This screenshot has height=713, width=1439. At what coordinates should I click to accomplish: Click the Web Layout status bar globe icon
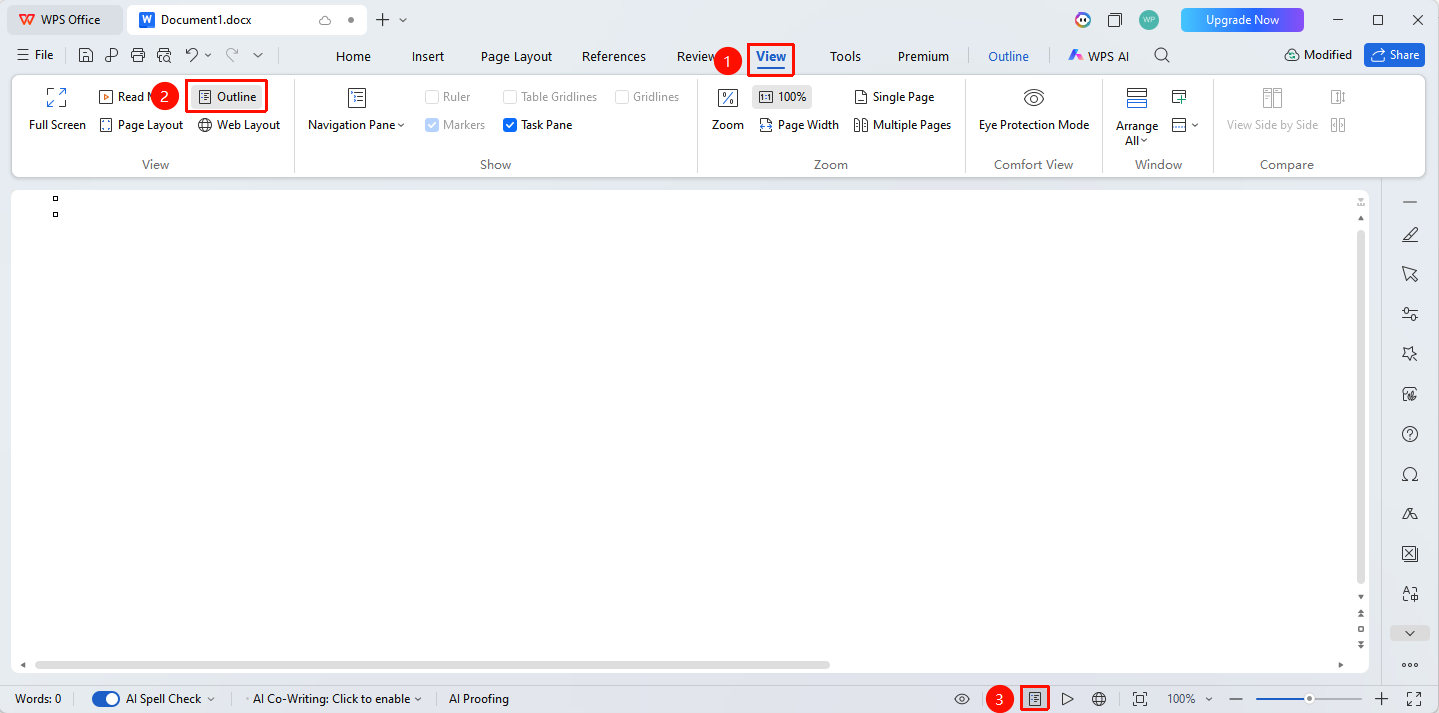1099,699
